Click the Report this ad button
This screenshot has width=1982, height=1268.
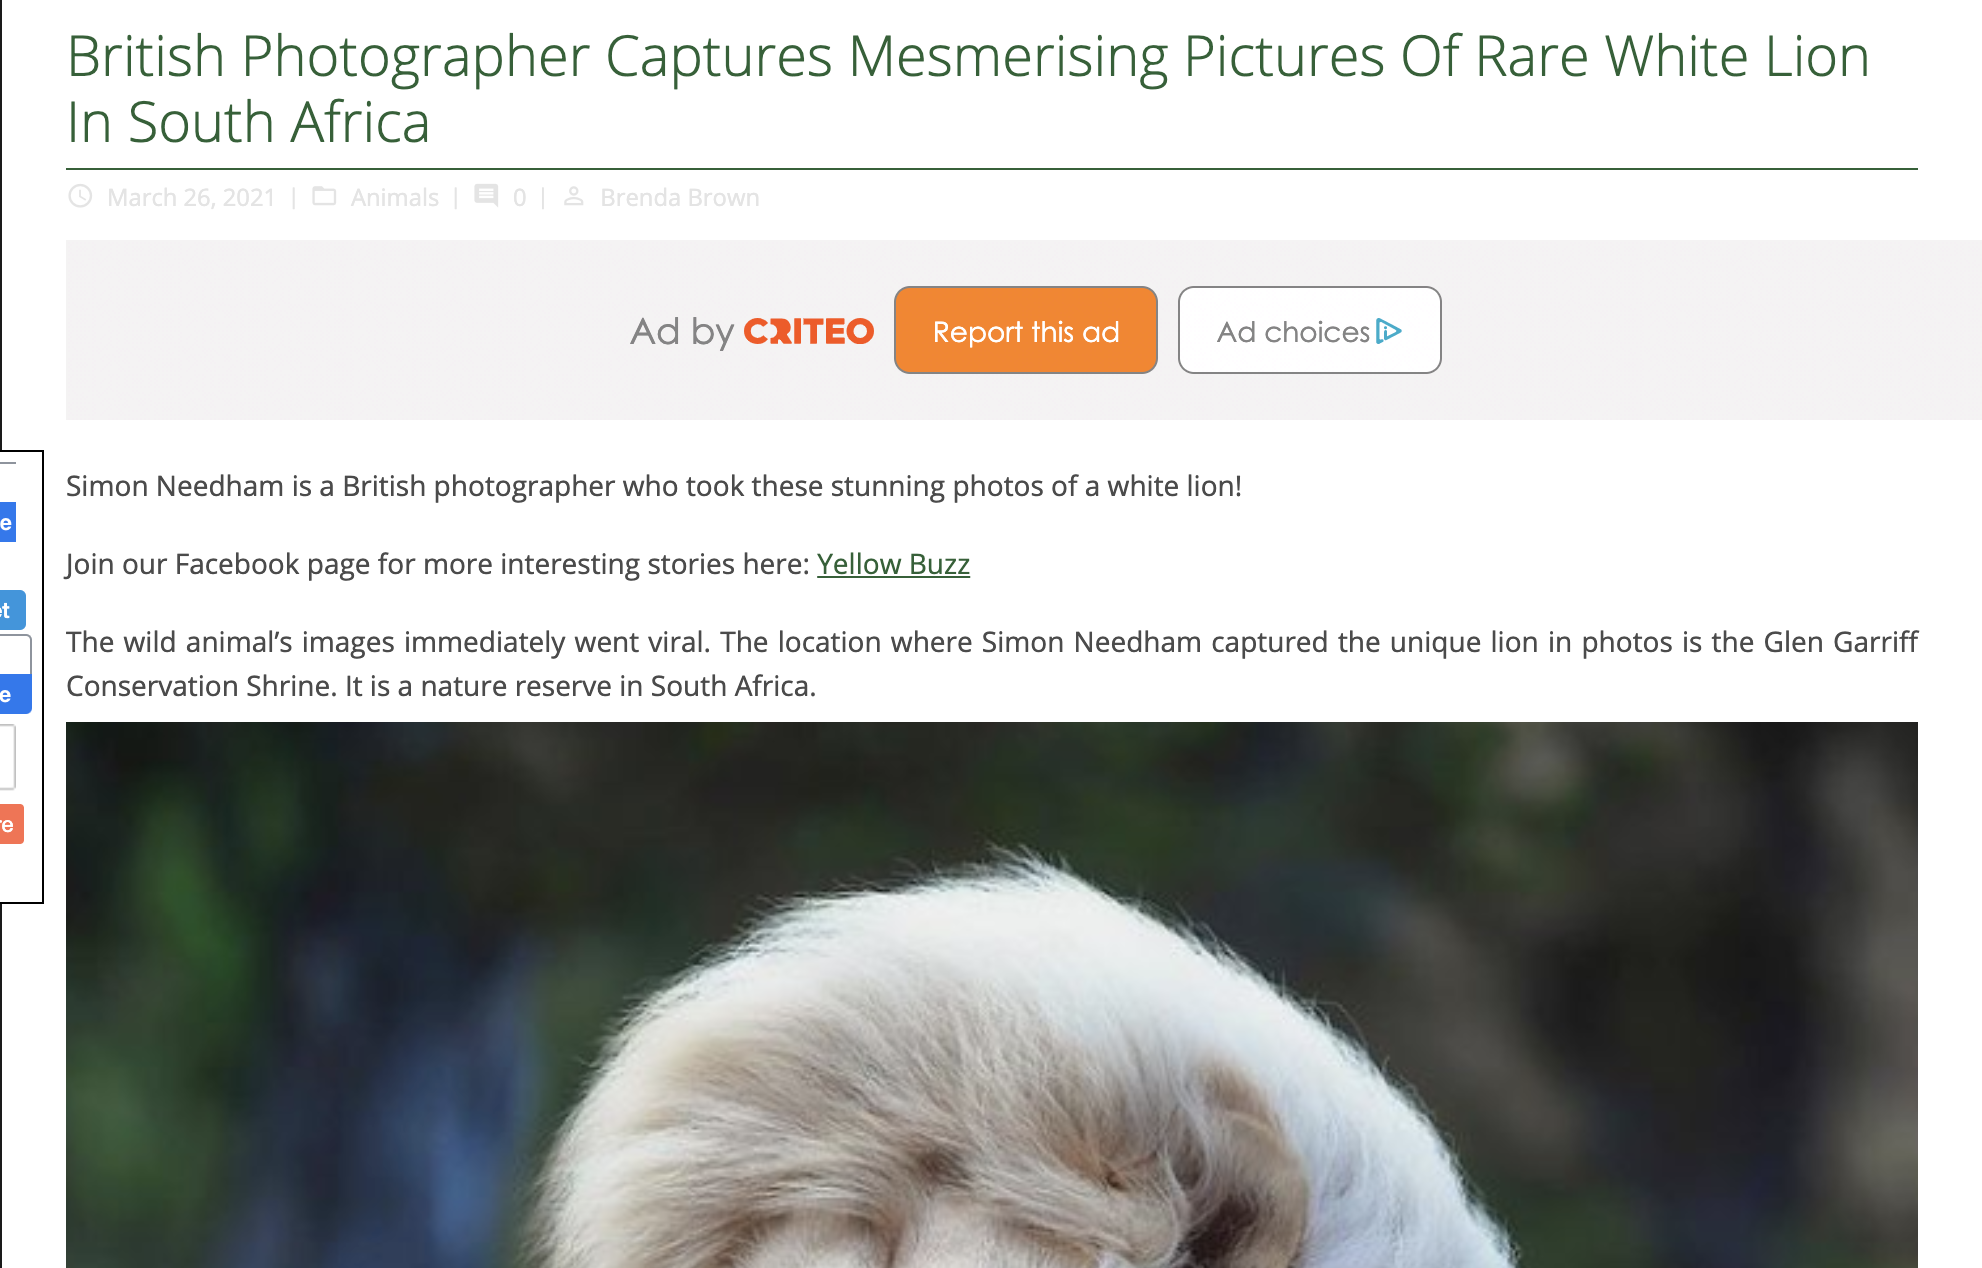coord(1026,330)
